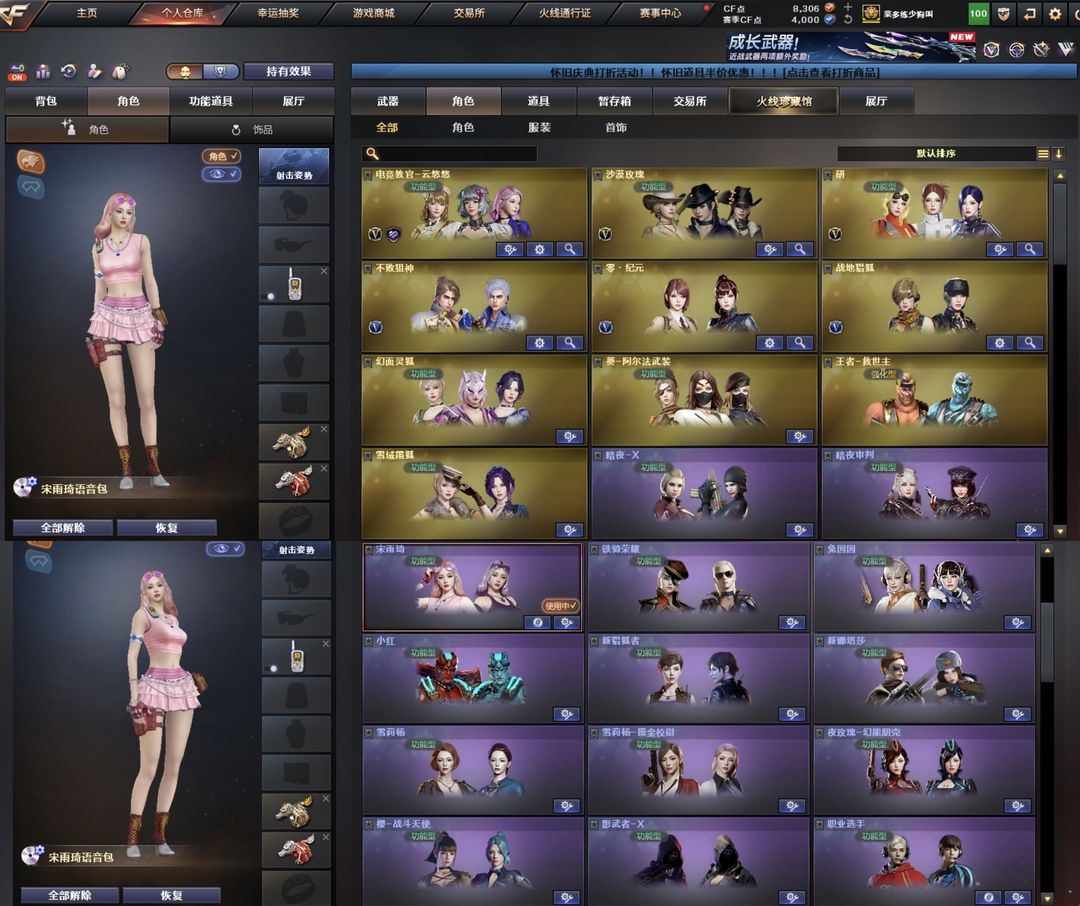The width and height of the screenshot is (1080, 906).
Task: Click the magnifier icon on 零·纪元 card
Action: coord(800,342)
